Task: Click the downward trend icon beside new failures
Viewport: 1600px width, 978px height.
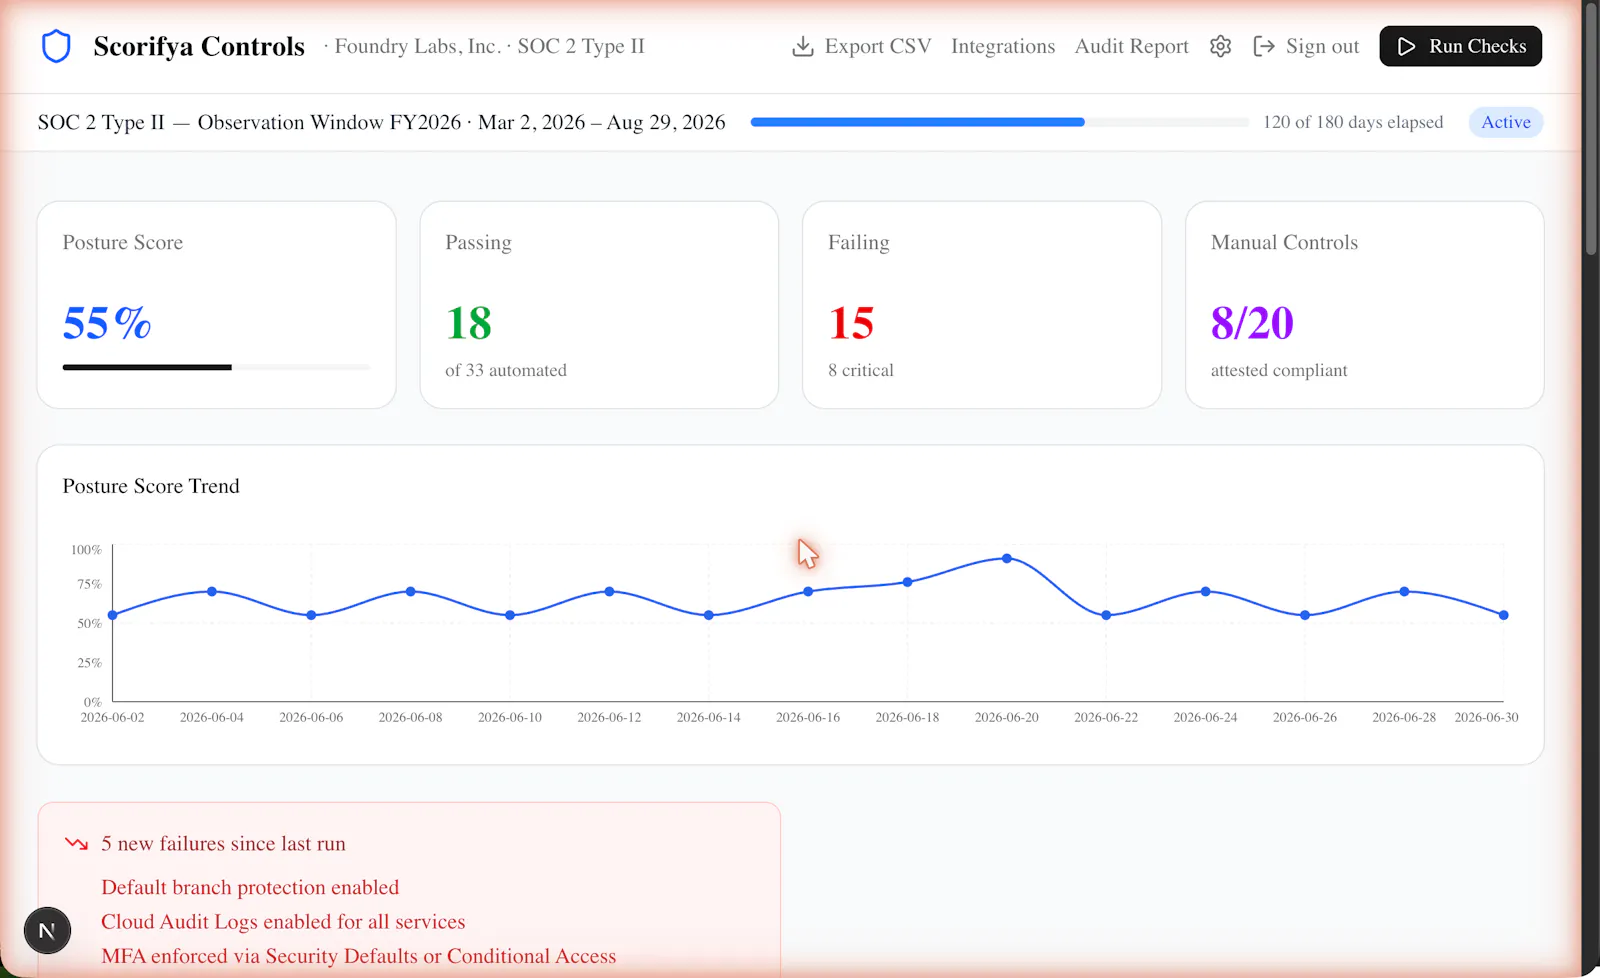Action: (76, 843)
